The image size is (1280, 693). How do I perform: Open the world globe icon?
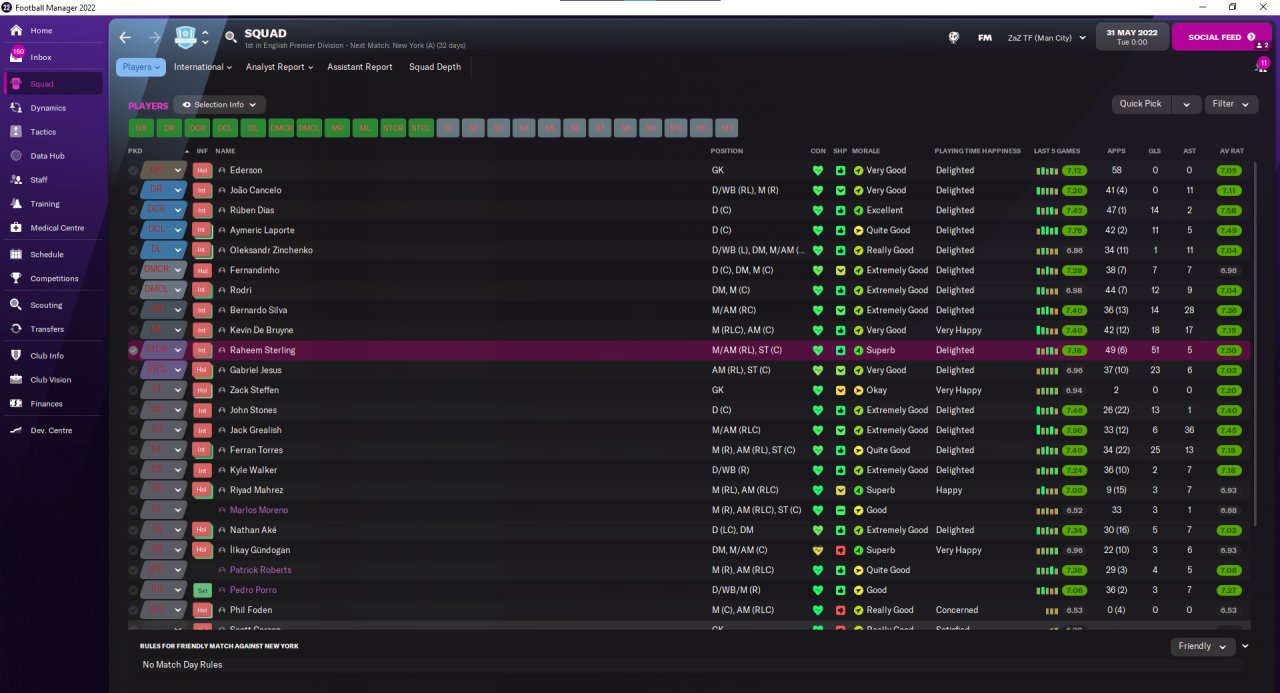tap(954, 37)
